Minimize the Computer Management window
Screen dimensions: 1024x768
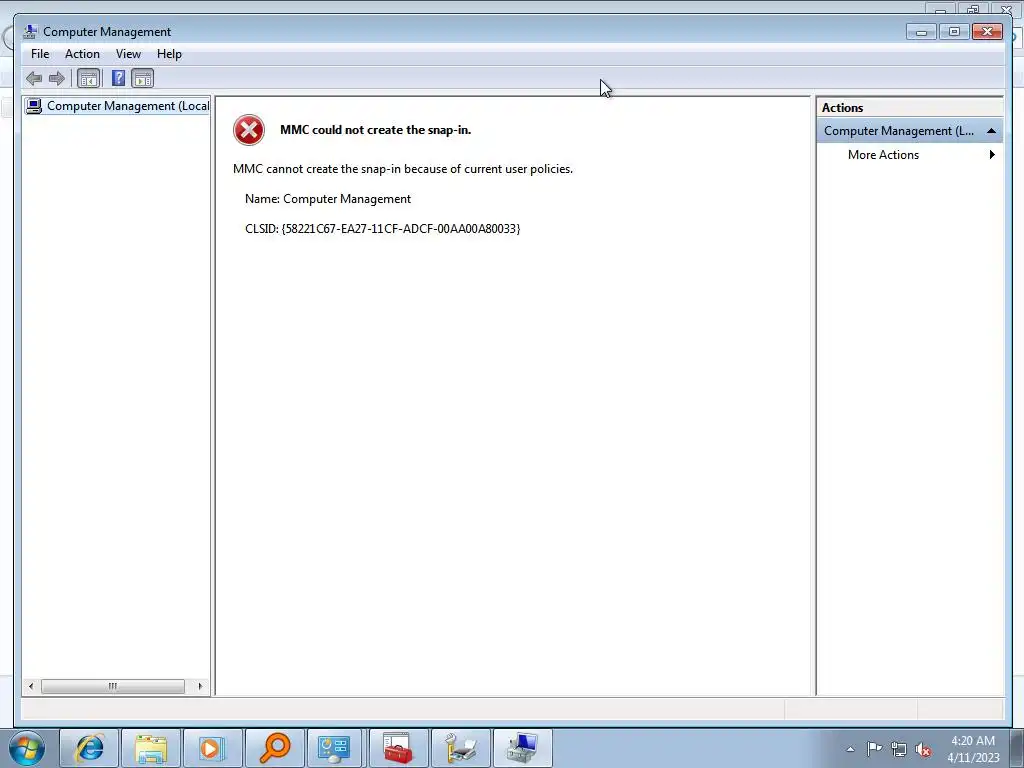pyautogui.click(x=921, y=31)
